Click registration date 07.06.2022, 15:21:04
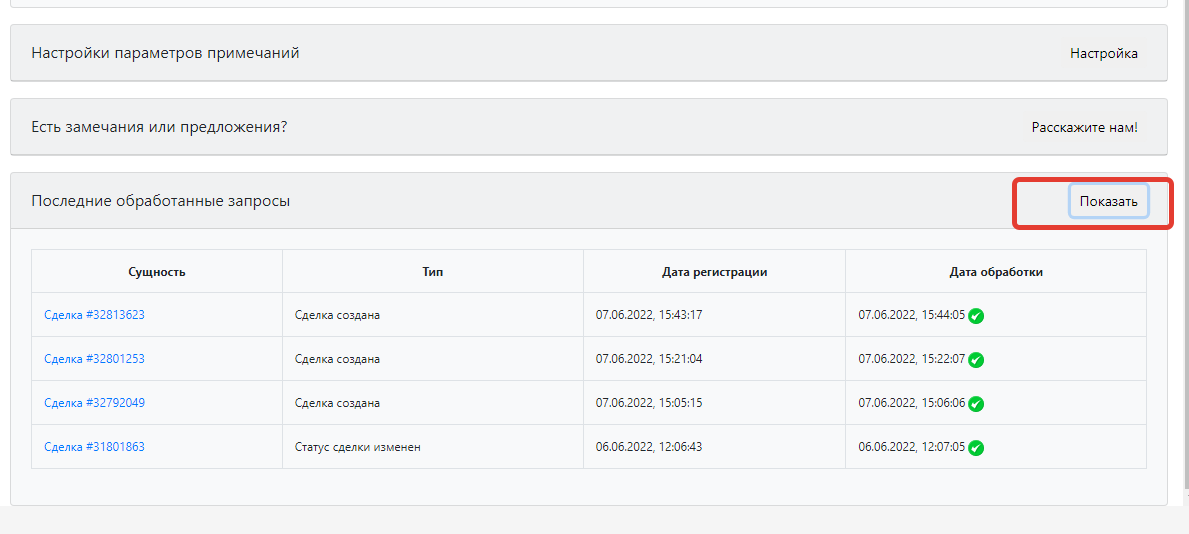 [x=649, y=359]
